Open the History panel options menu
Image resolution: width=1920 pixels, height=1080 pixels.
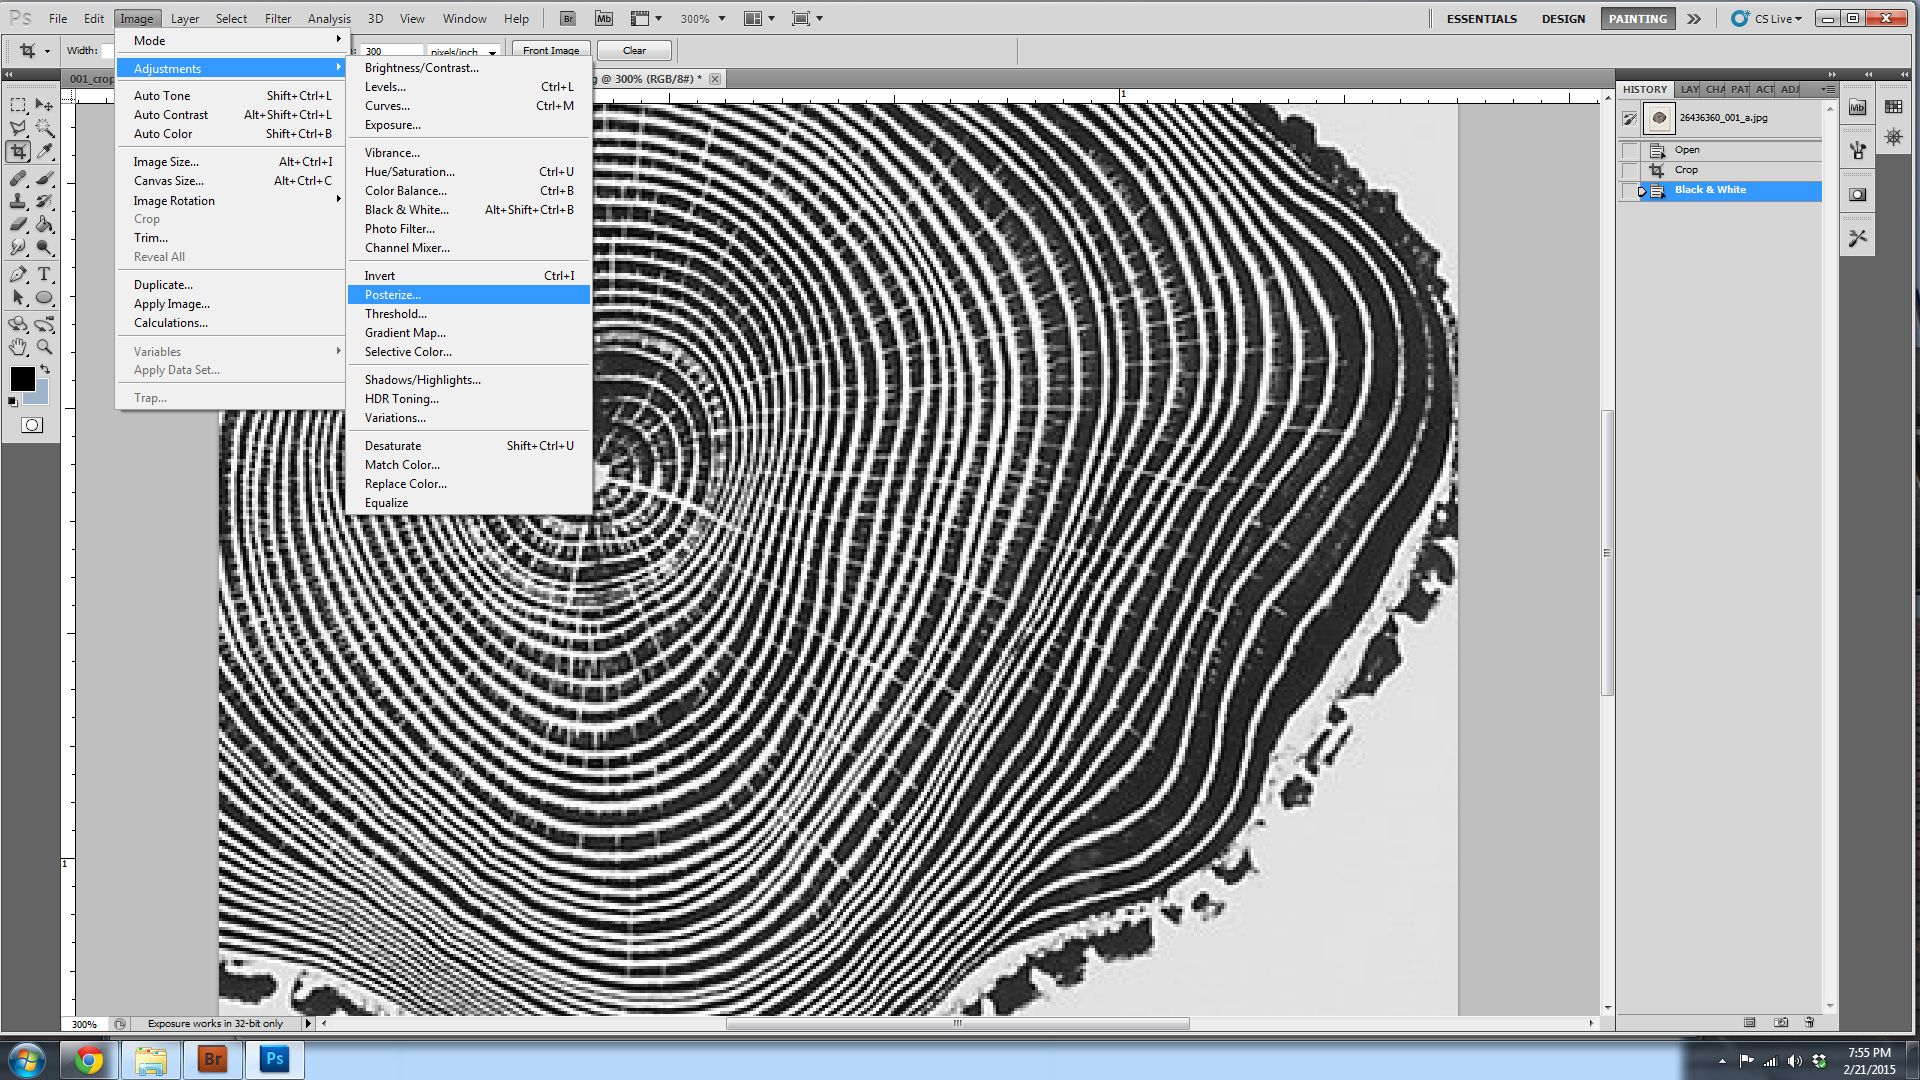click(x=1828, y=89)
